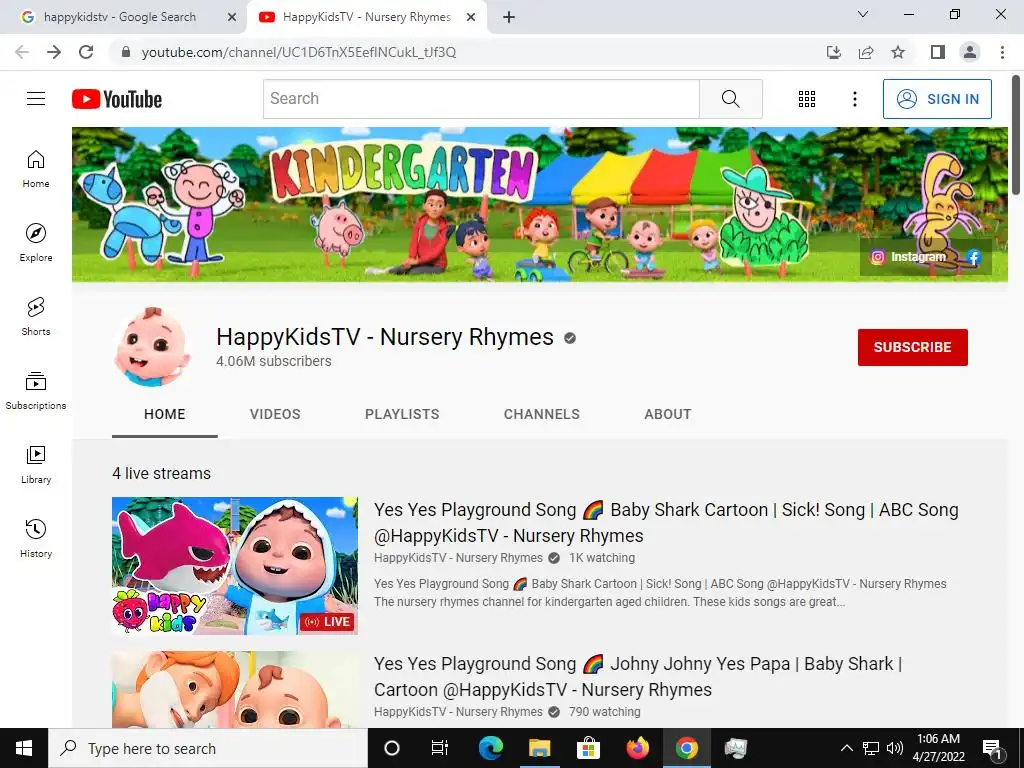Open Task View on taskbar
The image size is (1024, 768).
click(440, 748)
